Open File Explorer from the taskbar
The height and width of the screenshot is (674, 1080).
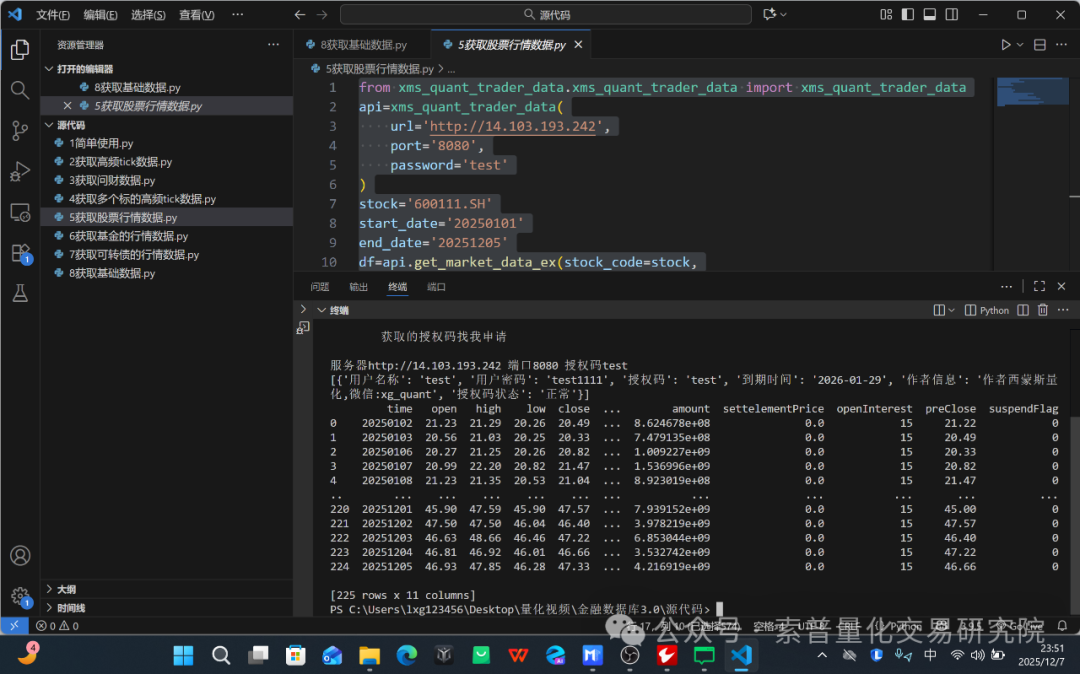[369, 655]
